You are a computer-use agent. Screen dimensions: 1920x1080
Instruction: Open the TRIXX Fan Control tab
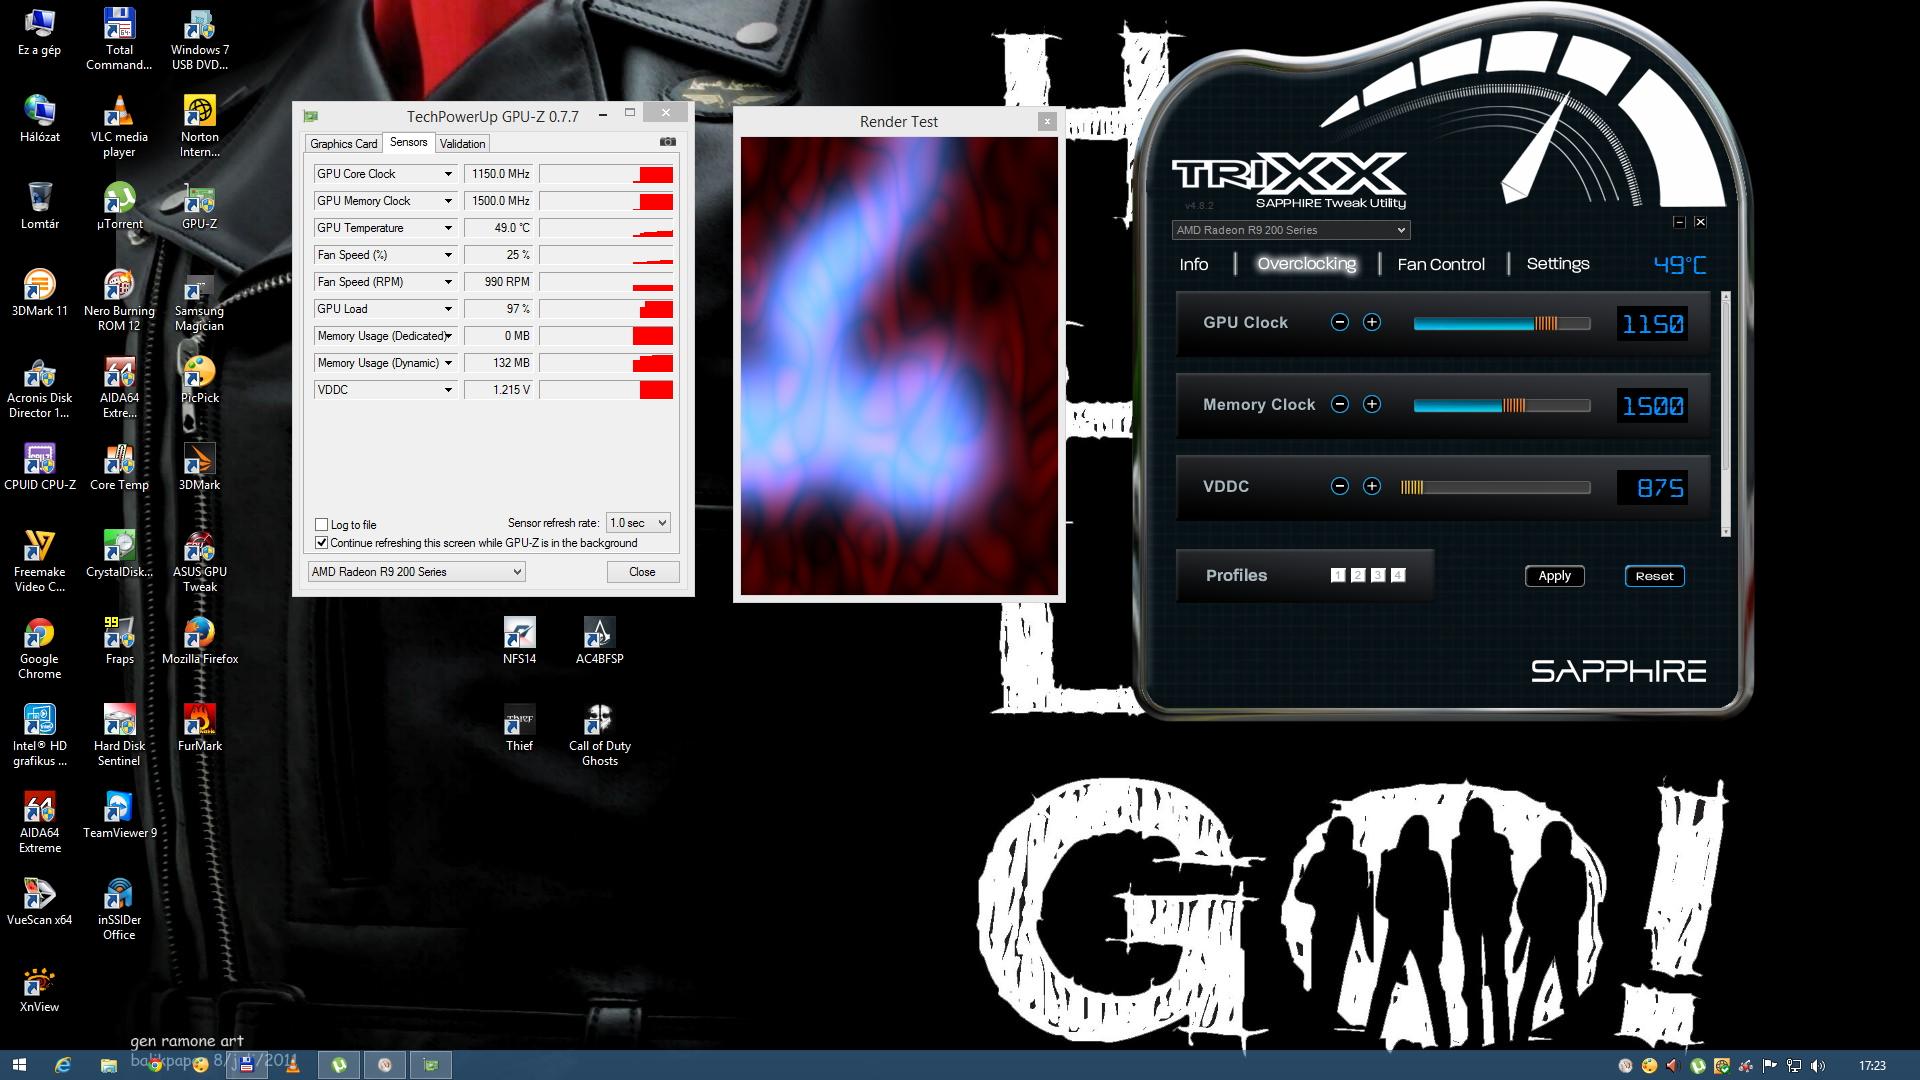coord(1441,264)
